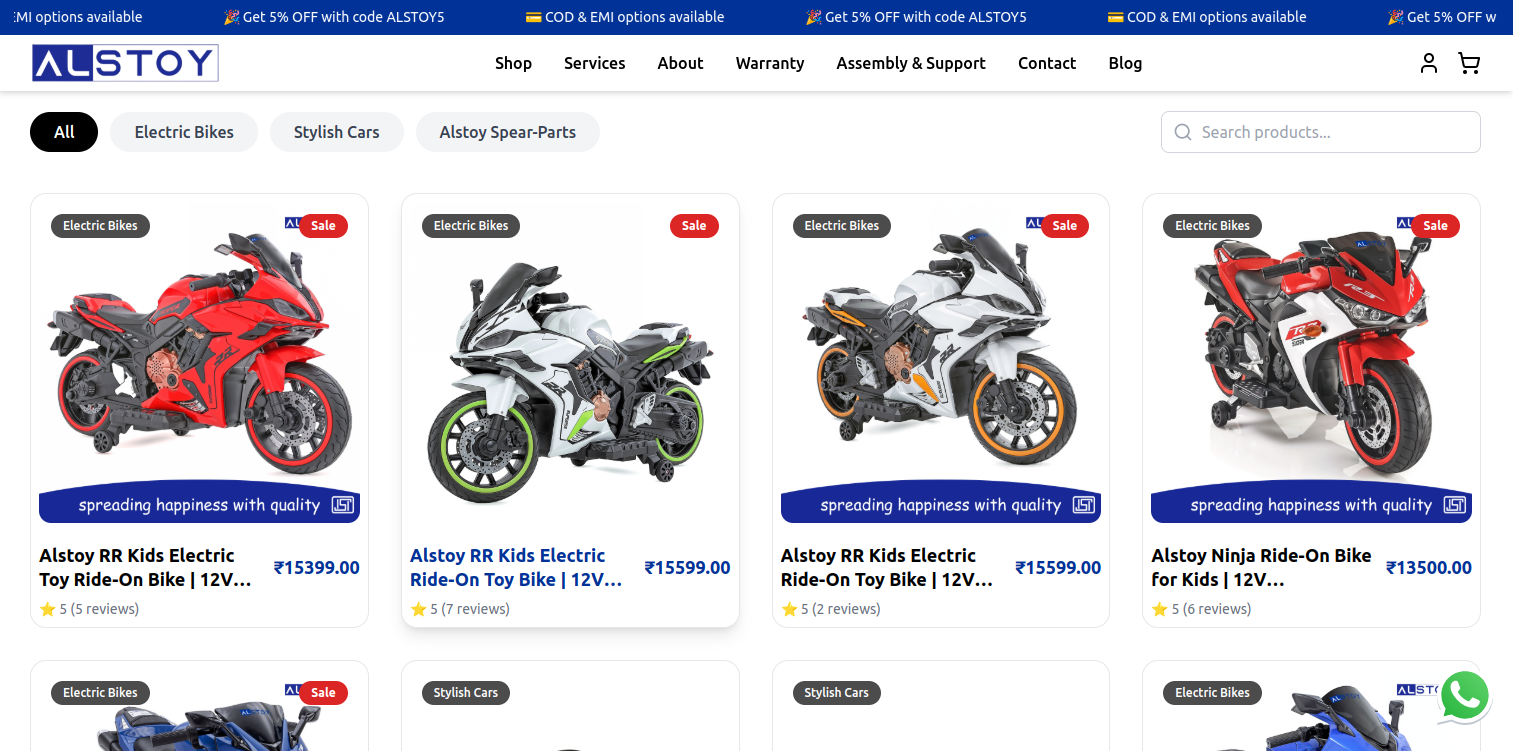Select the All filter pill
1513x751 pixels.
[64, 132]
